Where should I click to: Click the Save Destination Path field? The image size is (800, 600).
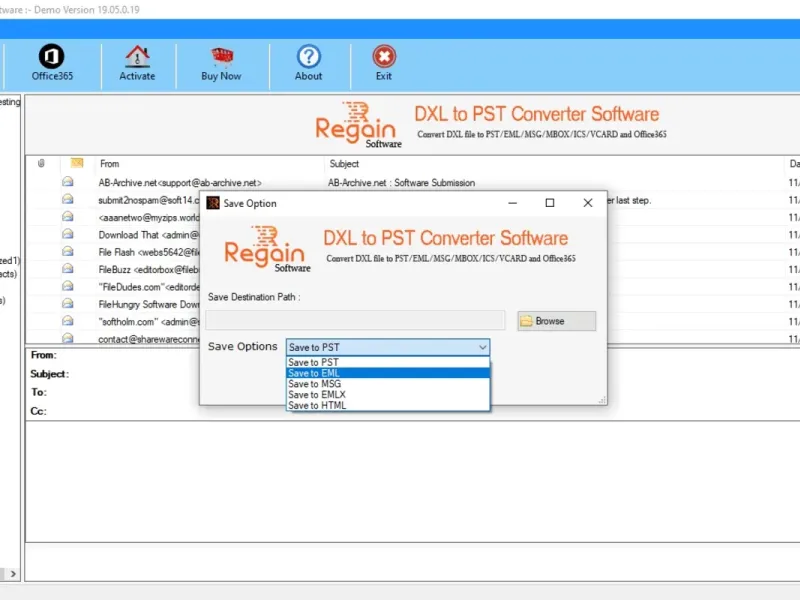355,320
